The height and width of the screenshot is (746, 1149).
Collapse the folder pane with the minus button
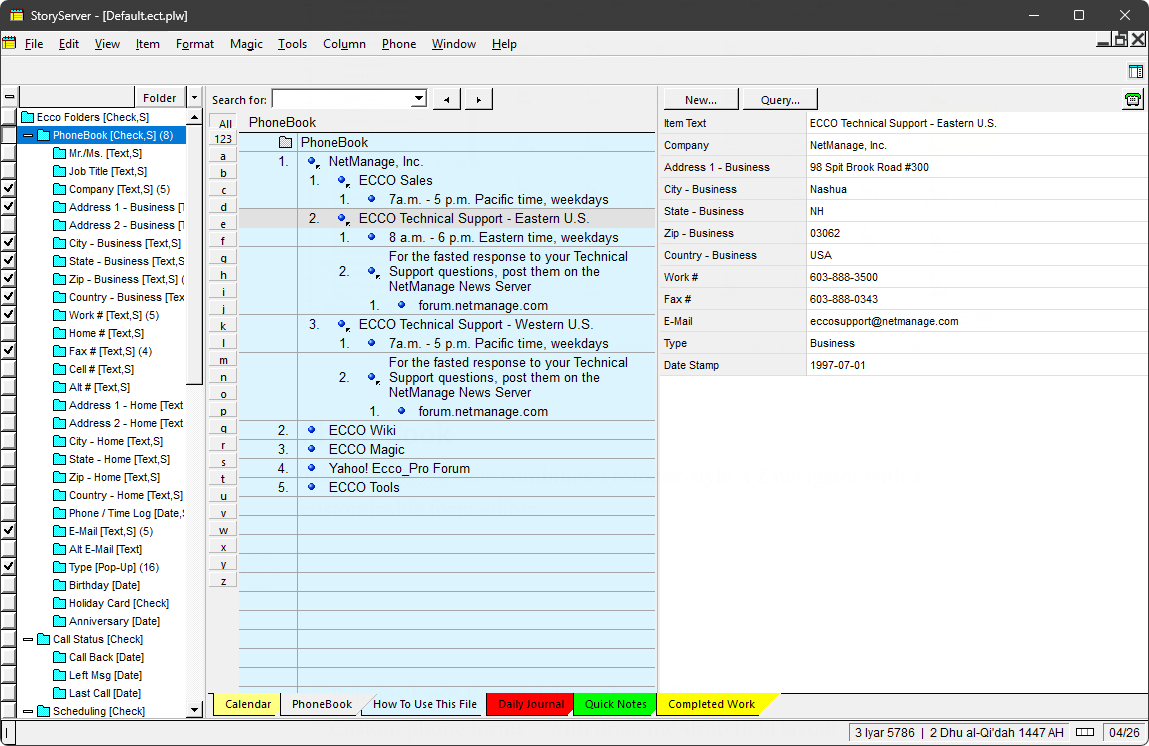9,97
